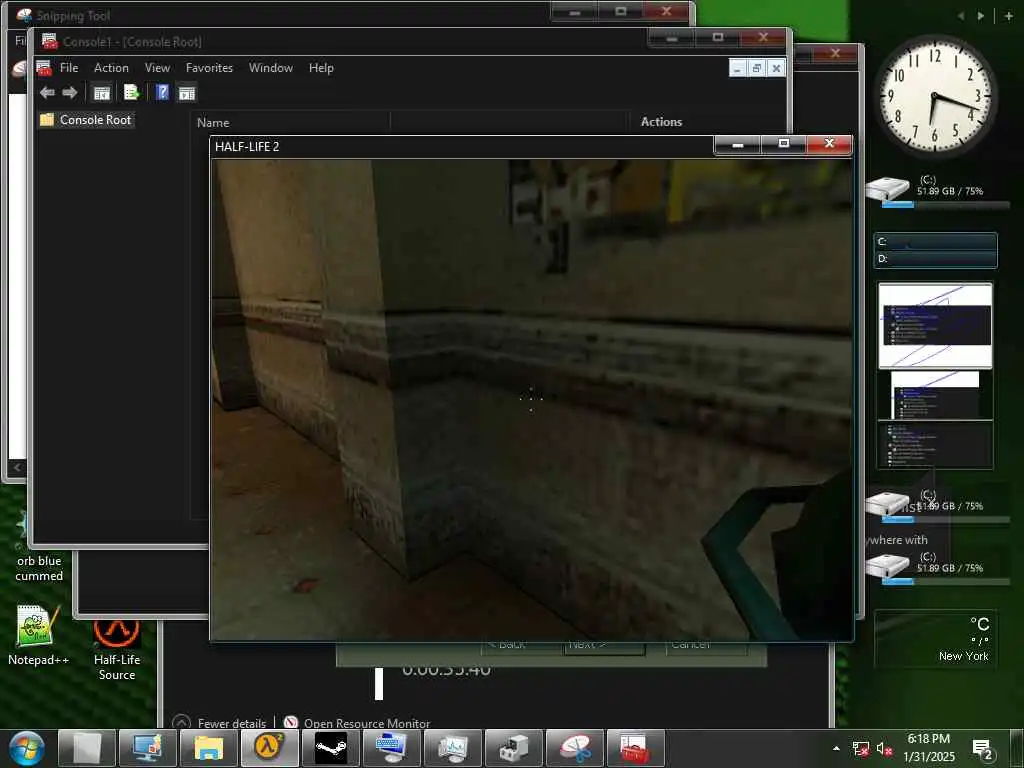Screen dimensions: 1024x768
Task: Collapse with the Fewer details chevron
Action: click(182, 723)
